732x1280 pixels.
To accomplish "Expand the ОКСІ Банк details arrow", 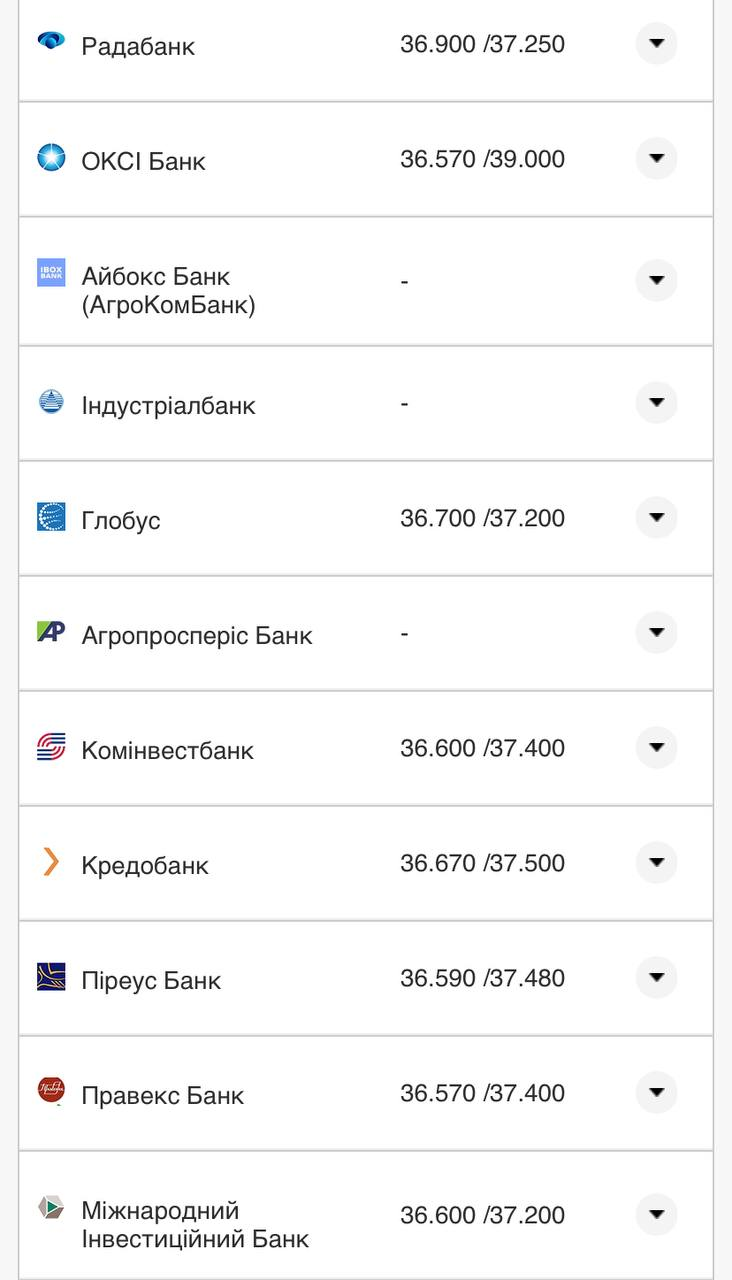I will click(656, 158).
